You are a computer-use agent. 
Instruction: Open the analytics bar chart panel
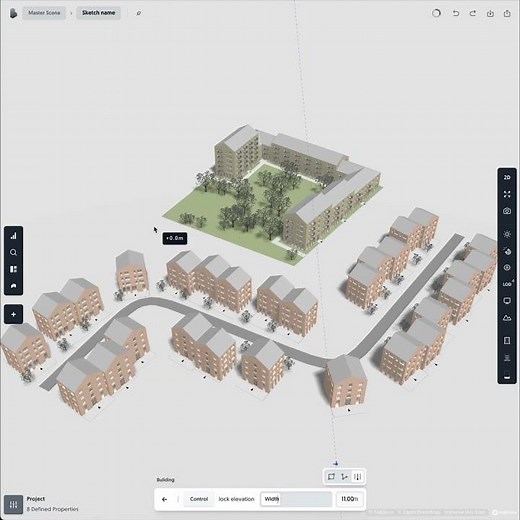13,236
